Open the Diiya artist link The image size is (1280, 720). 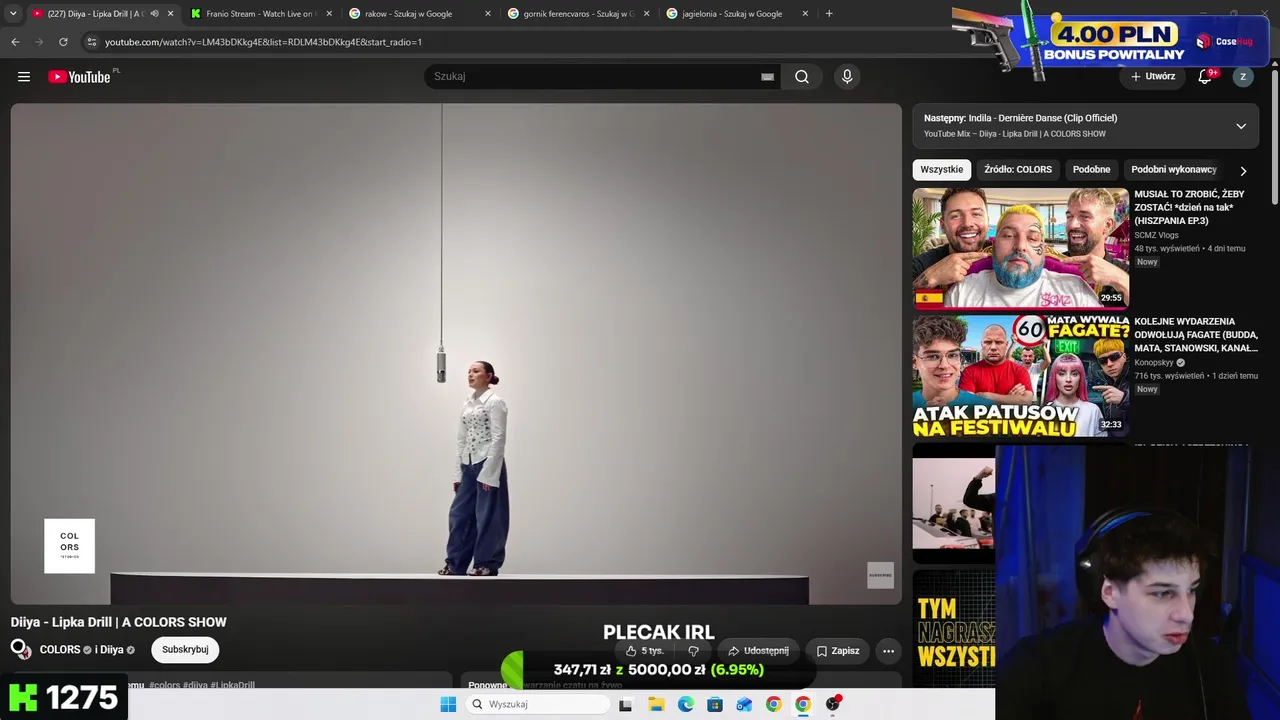coord(112,650)
